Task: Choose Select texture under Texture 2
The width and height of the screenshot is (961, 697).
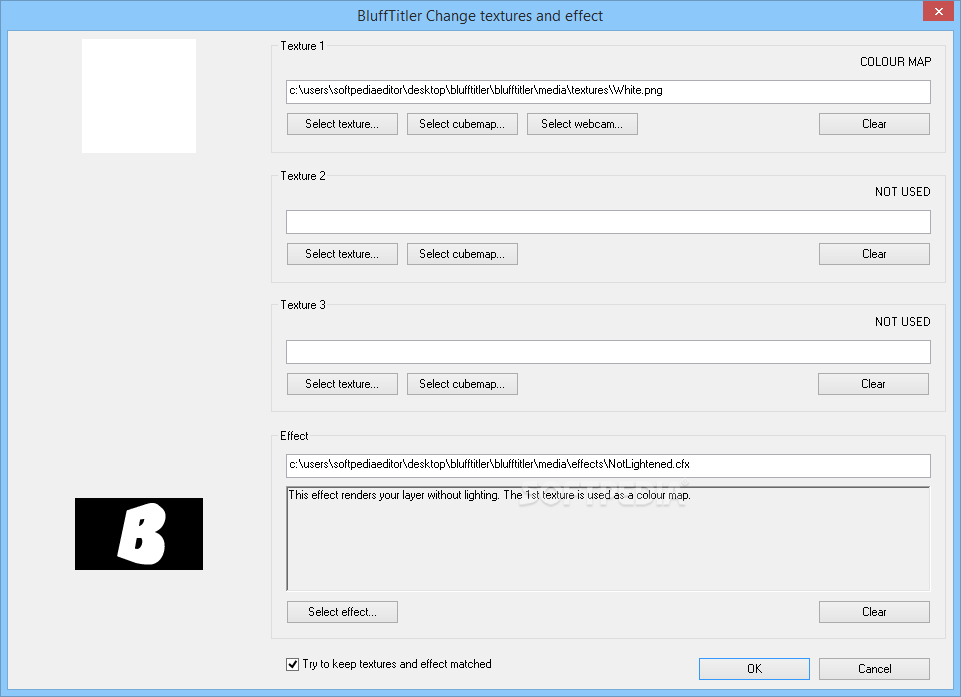Action: [342, 254]
